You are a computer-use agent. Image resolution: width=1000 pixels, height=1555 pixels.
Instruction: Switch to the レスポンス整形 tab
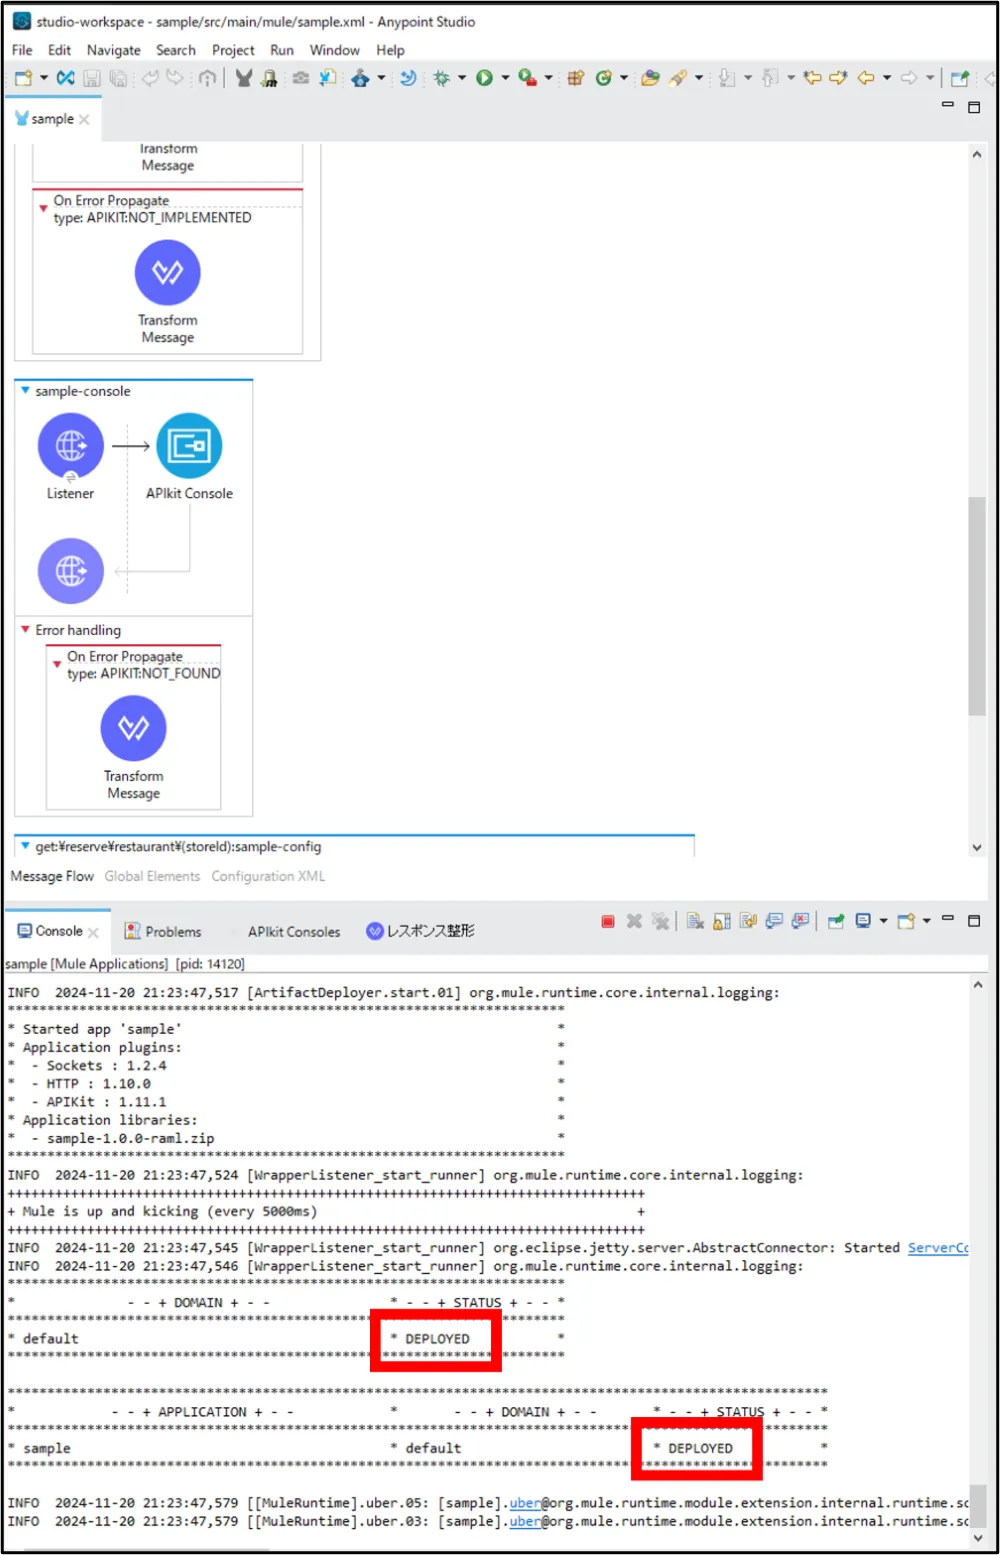[420, 931]
